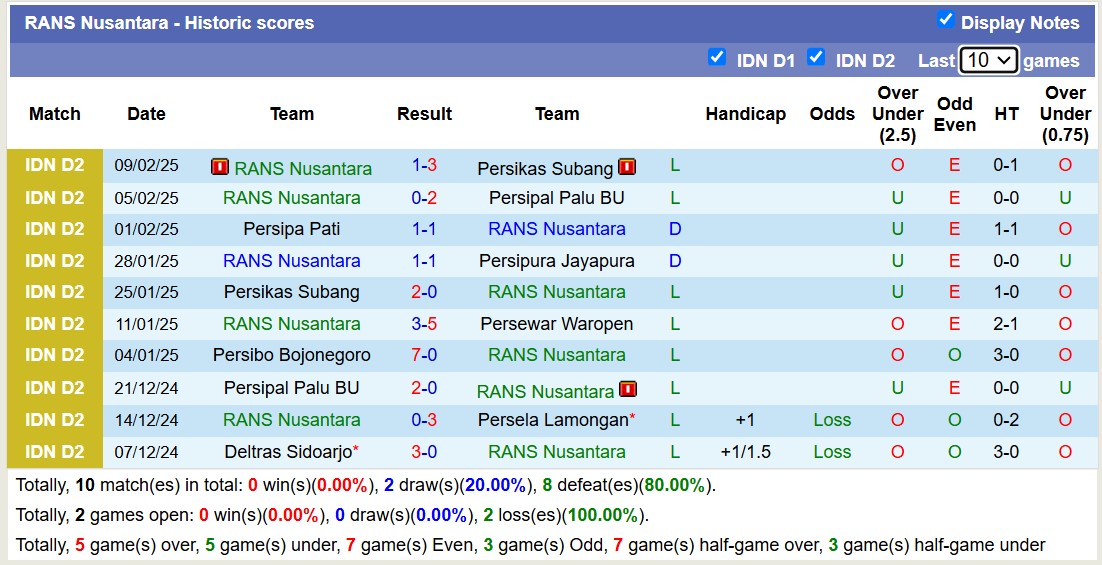Open the Persipura Jayapura team page
1102x565 pixels.
click(556, 261)
